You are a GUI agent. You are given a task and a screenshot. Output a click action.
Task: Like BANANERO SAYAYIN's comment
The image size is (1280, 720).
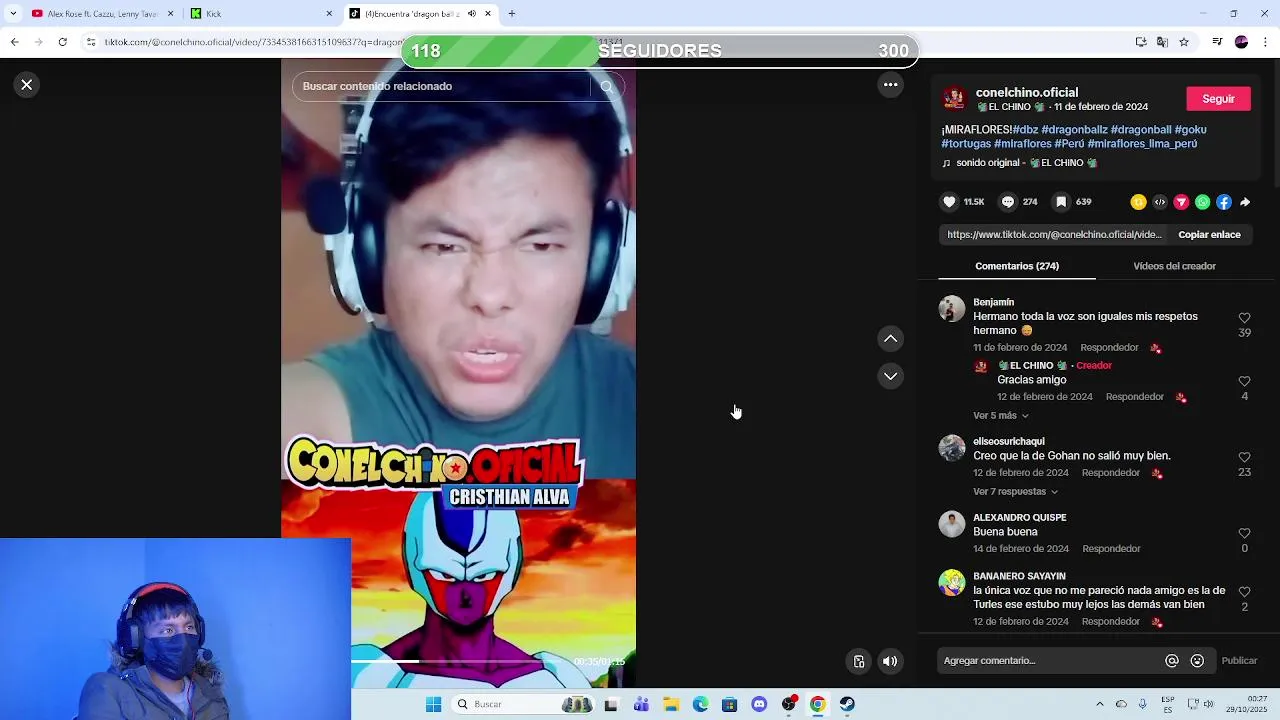pos(1244,593)
